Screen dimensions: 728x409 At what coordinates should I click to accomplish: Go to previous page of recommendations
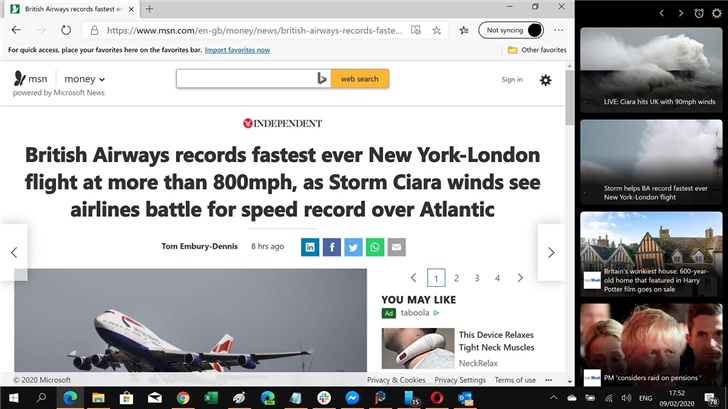coord(413,278)
